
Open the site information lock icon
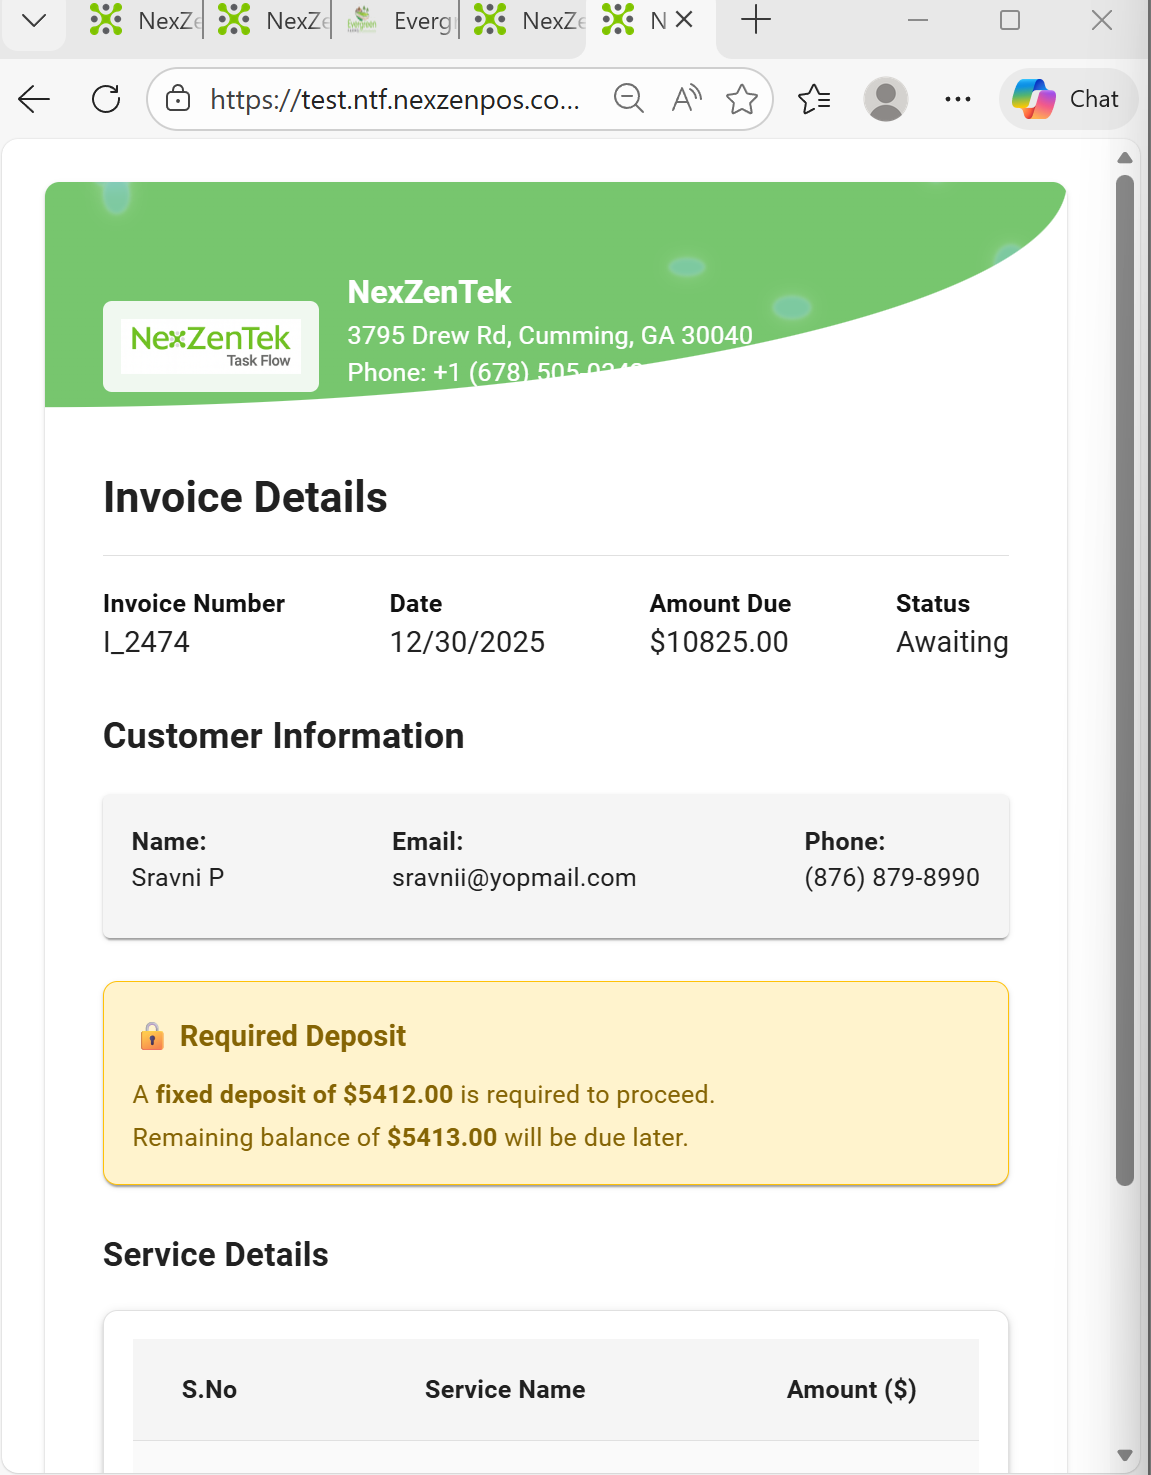tap(178, 99)
